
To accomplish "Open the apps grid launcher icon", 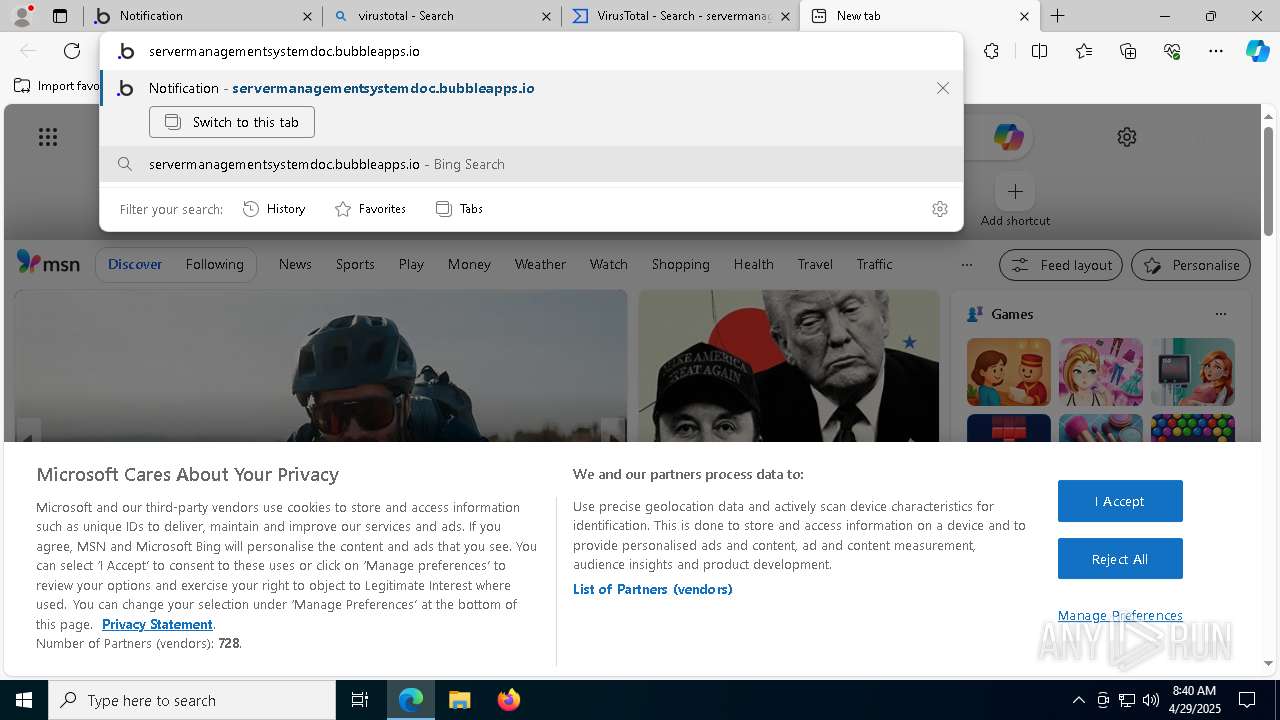I will pos(48,137).
